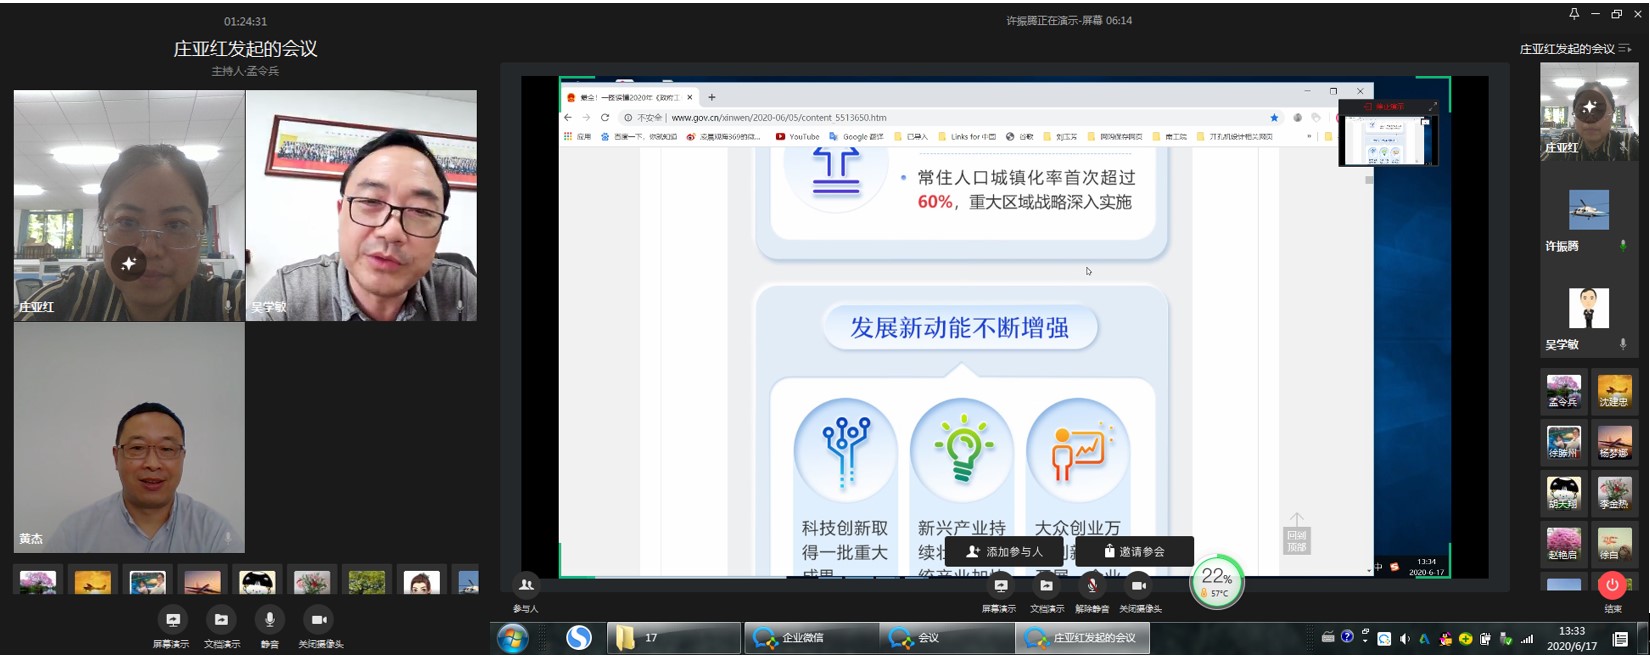
Task: End the meeting with red 结束 icon
Action: pyautogui.click(x=1612, y=586)
